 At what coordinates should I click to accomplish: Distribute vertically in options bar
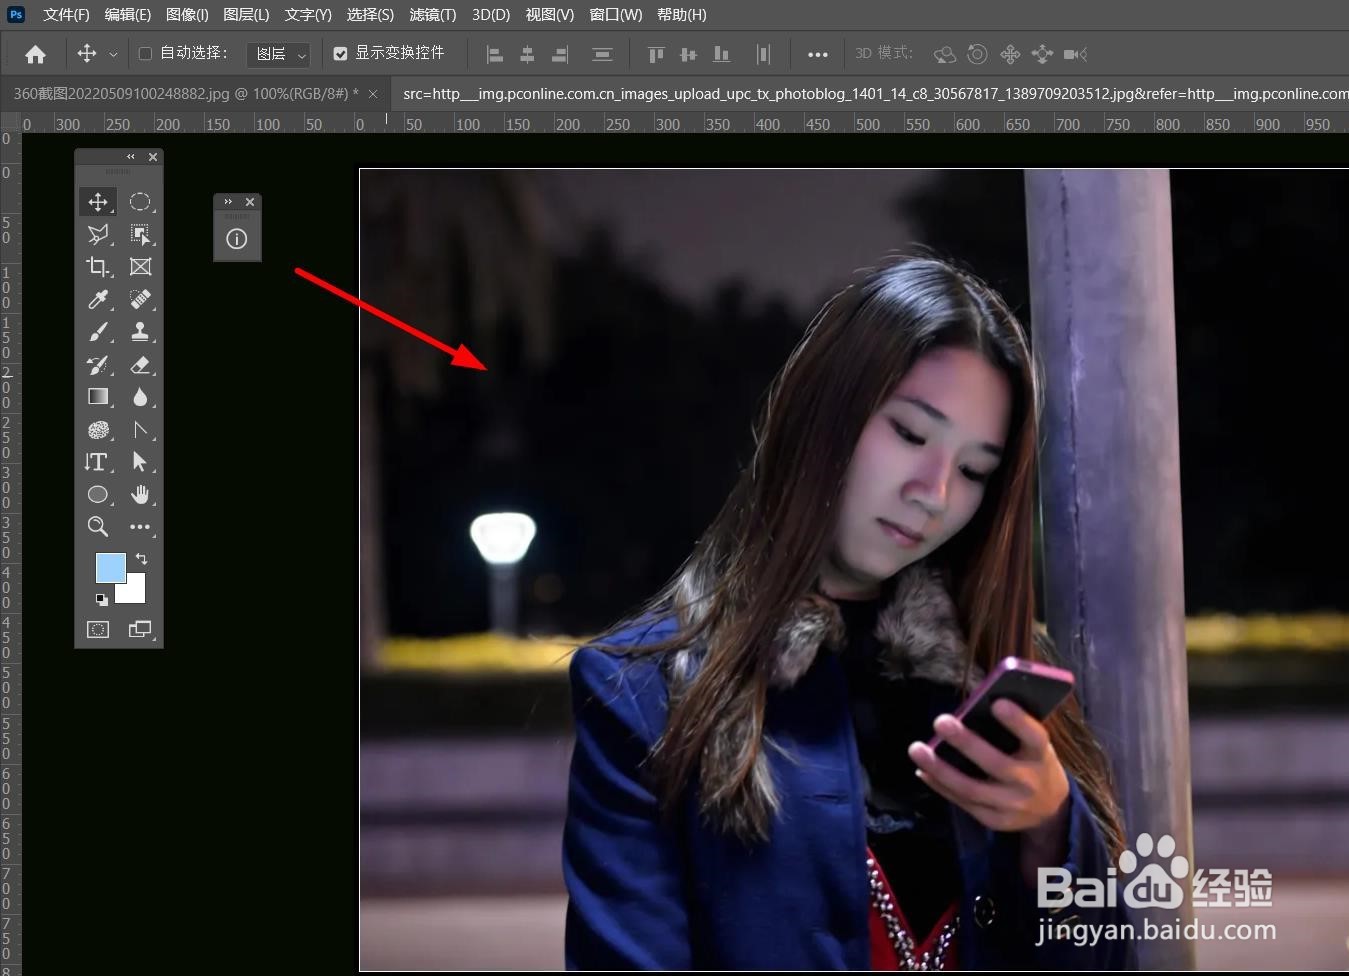tap(602, 54)
